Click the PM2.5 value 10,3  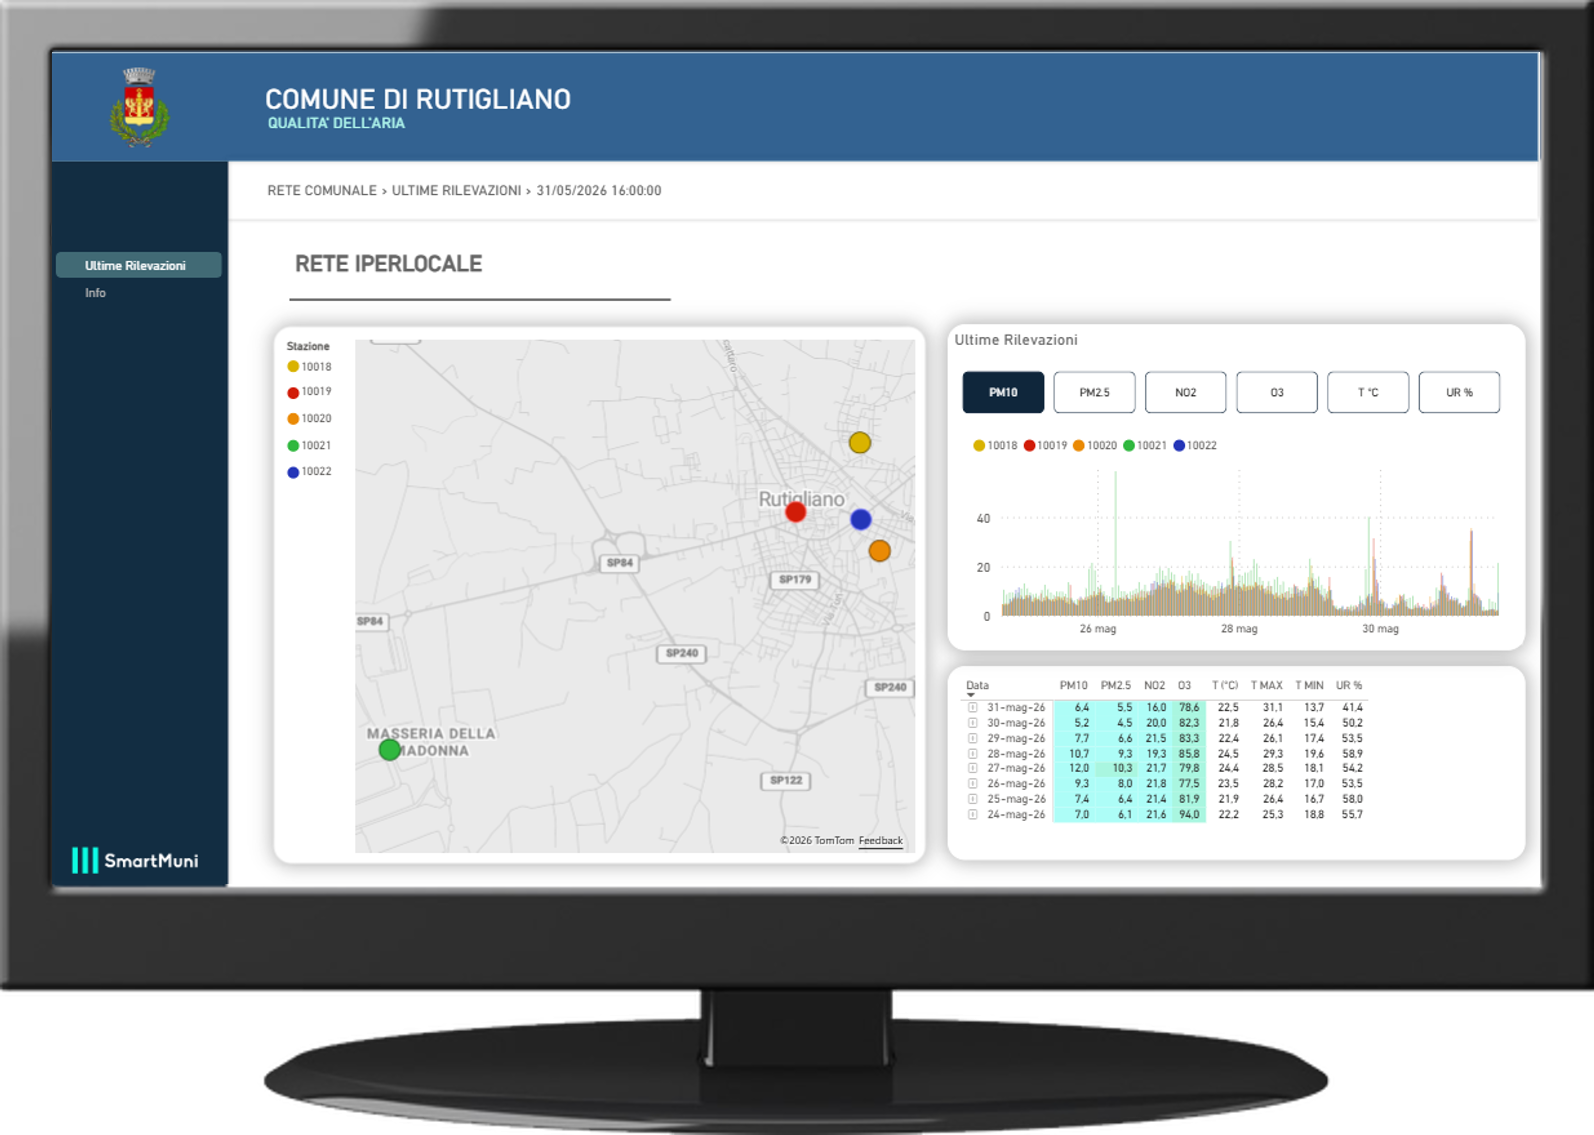click(1122, 768)
